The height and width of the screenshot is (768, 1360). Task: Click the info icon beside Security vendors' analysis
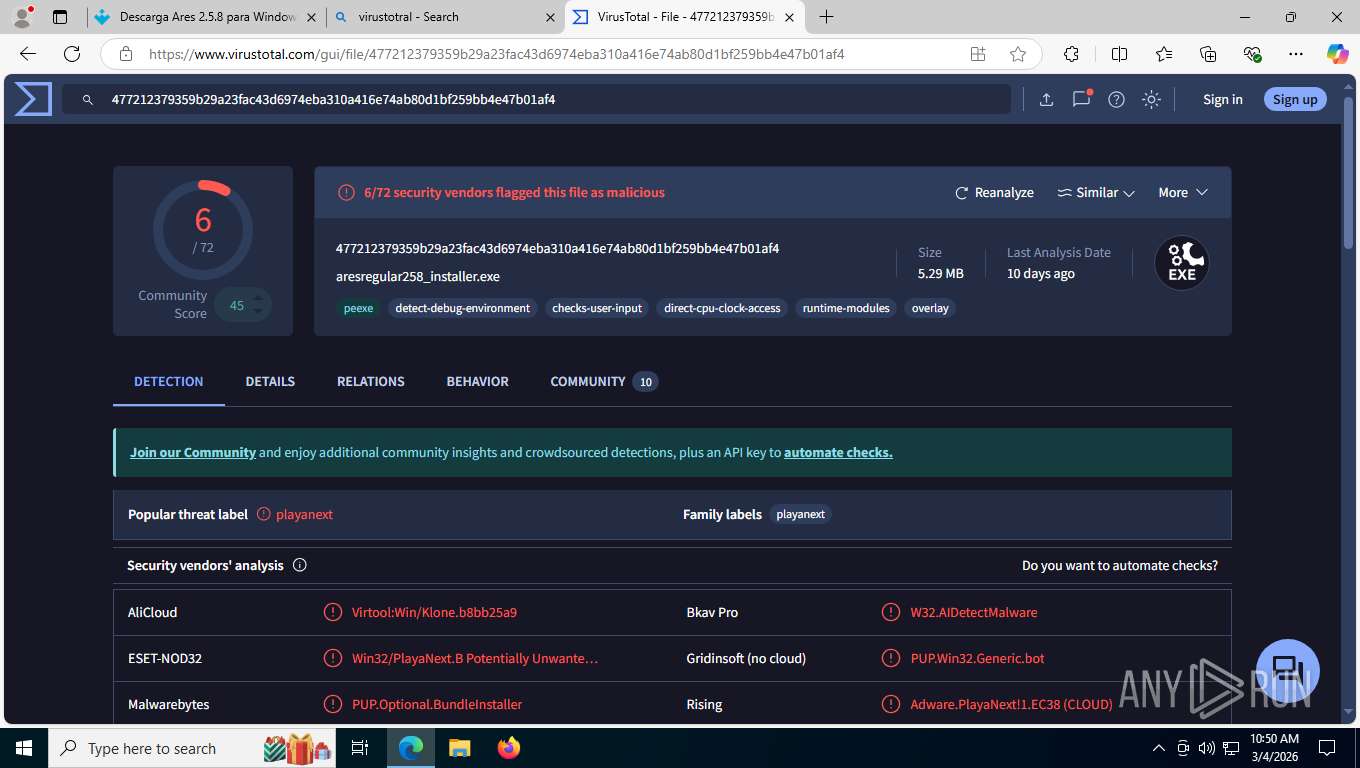point(299,565)
